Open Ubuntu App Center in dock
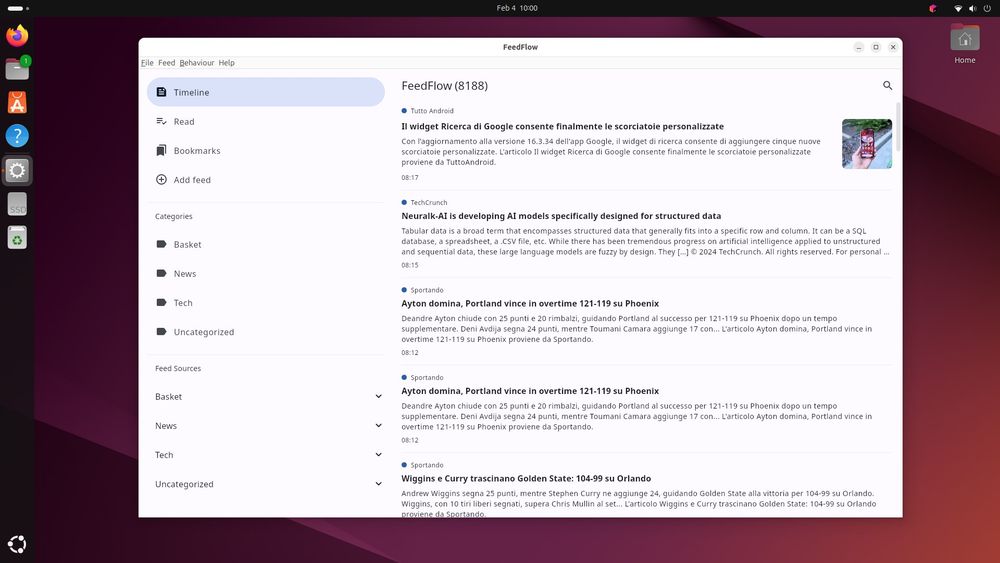 click(17, 102)
